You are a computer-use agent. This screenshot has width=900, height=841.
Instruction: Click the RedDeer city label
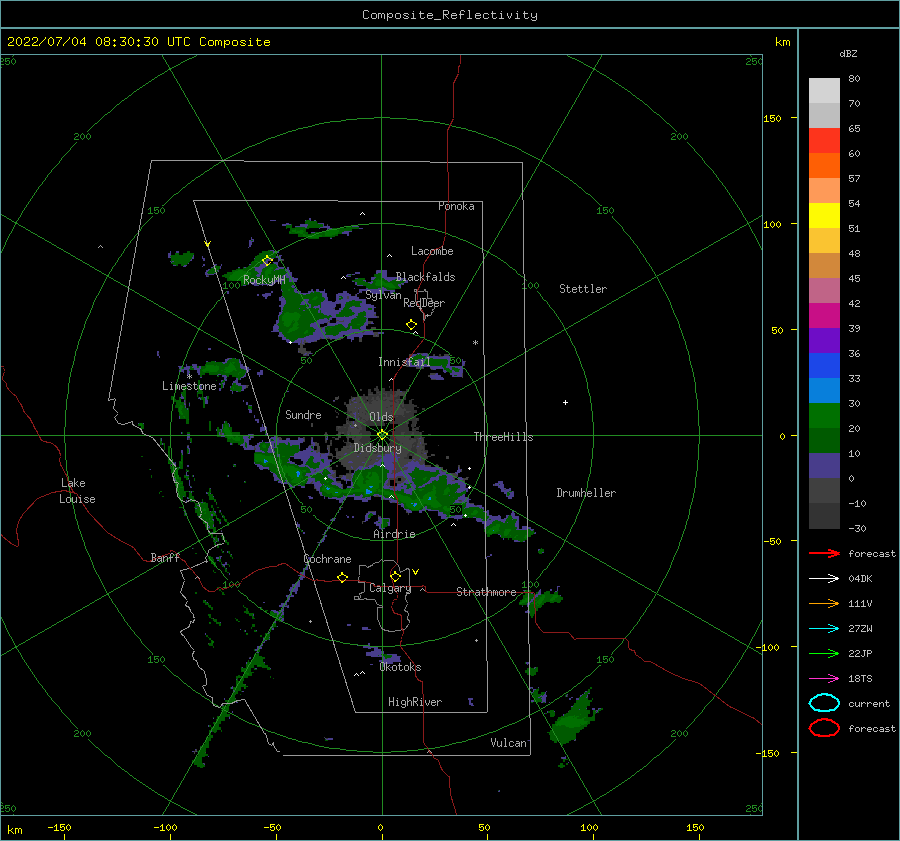coord(424,303)
